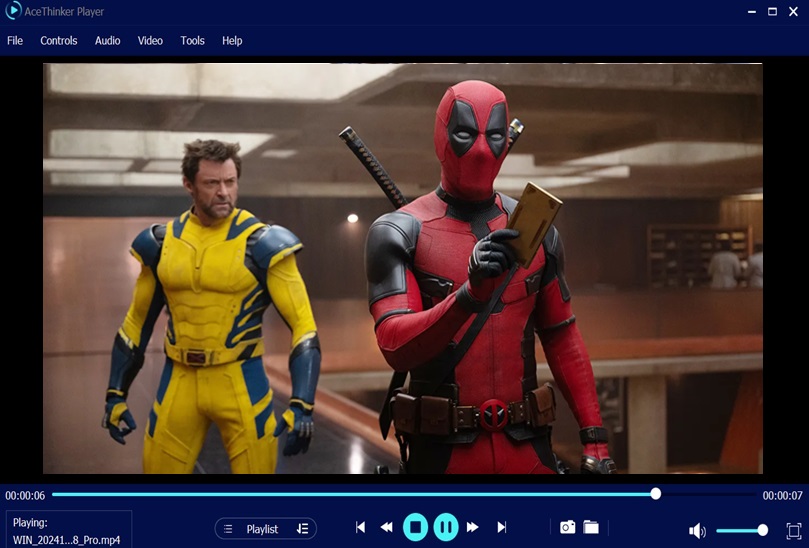Minimize the AceThinker Player window
The width and height of the screenshot is (809, 548).
coord(752,11)
